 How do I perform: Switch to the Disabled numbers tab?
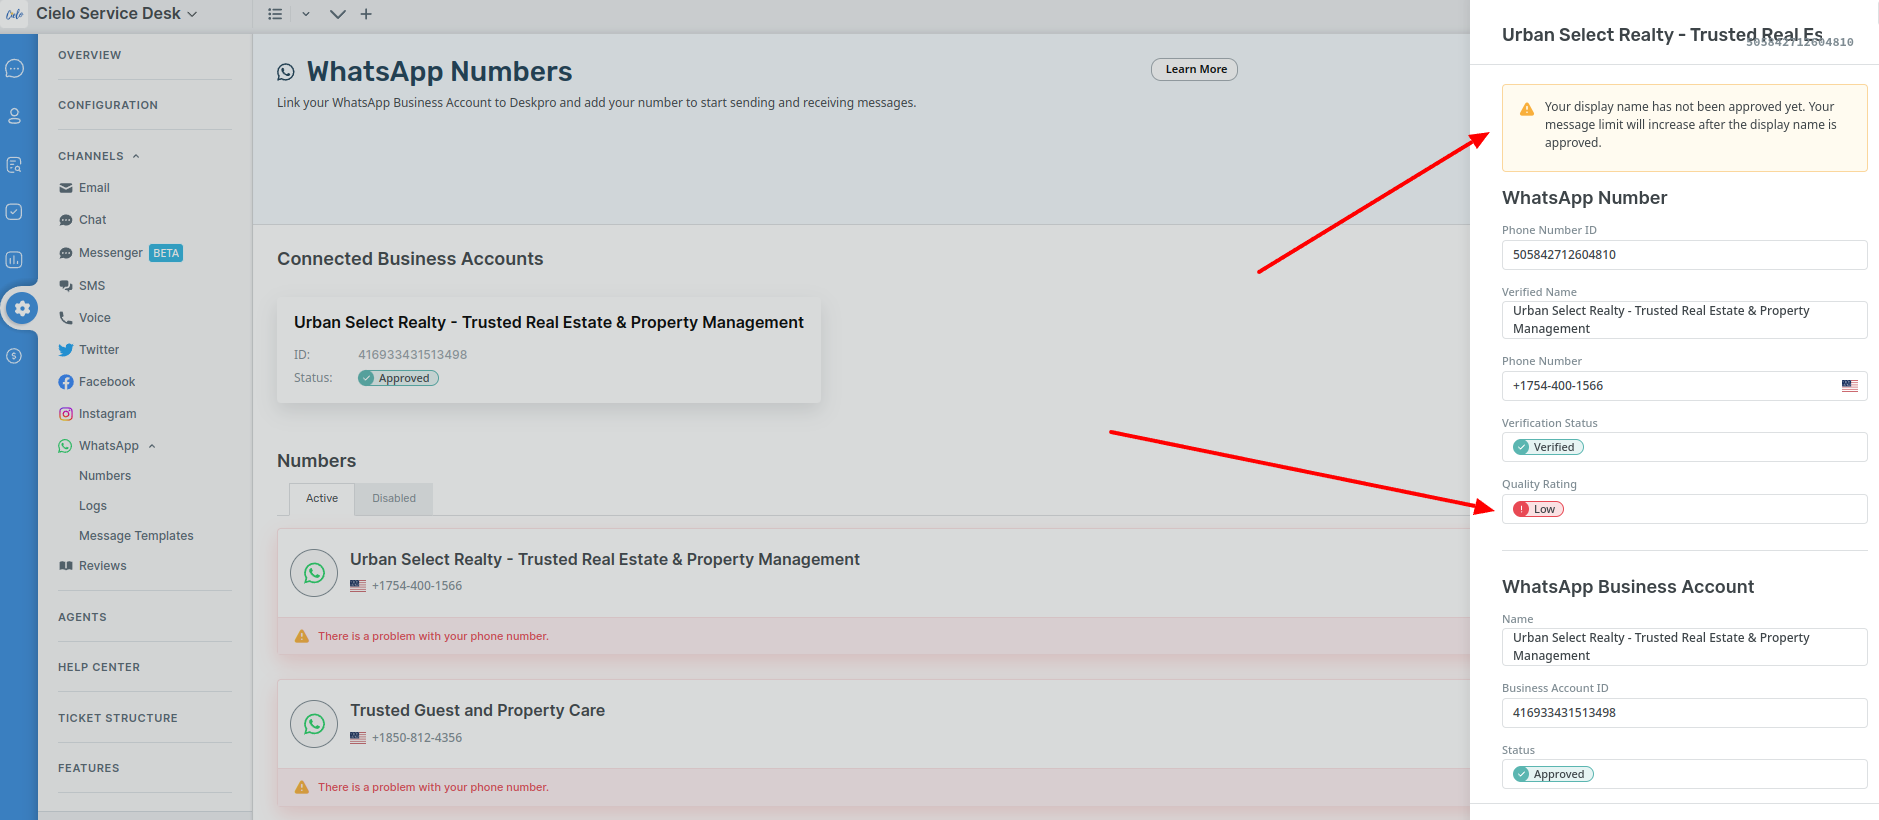[x=394, y=498]
